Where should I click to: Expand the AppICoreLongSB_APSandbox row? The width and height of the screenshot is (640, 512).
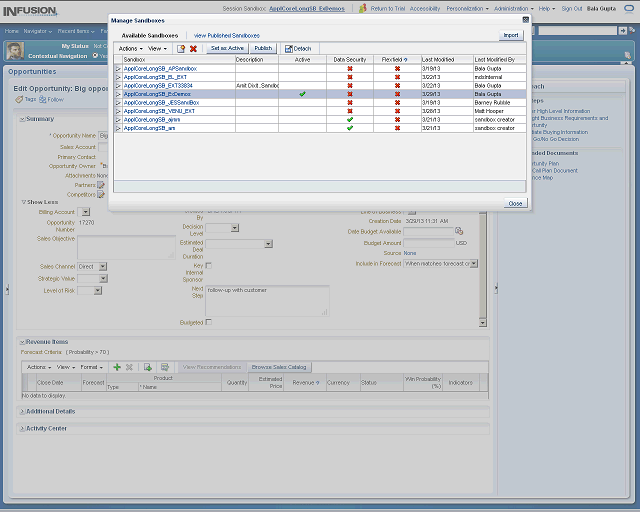coord(118,68)
